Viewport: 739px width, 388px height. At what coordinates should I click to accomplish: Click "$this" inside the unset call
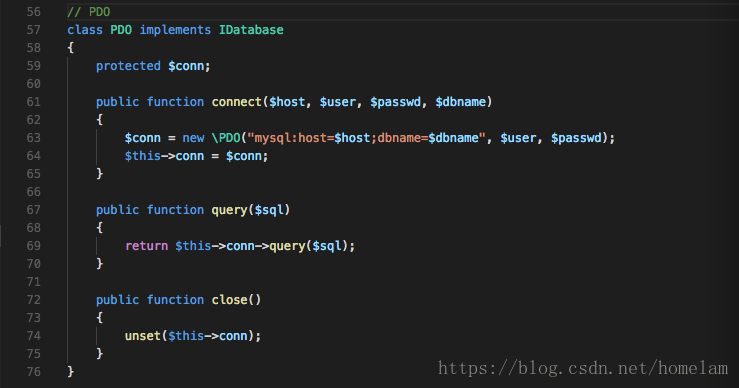(186, 336)
